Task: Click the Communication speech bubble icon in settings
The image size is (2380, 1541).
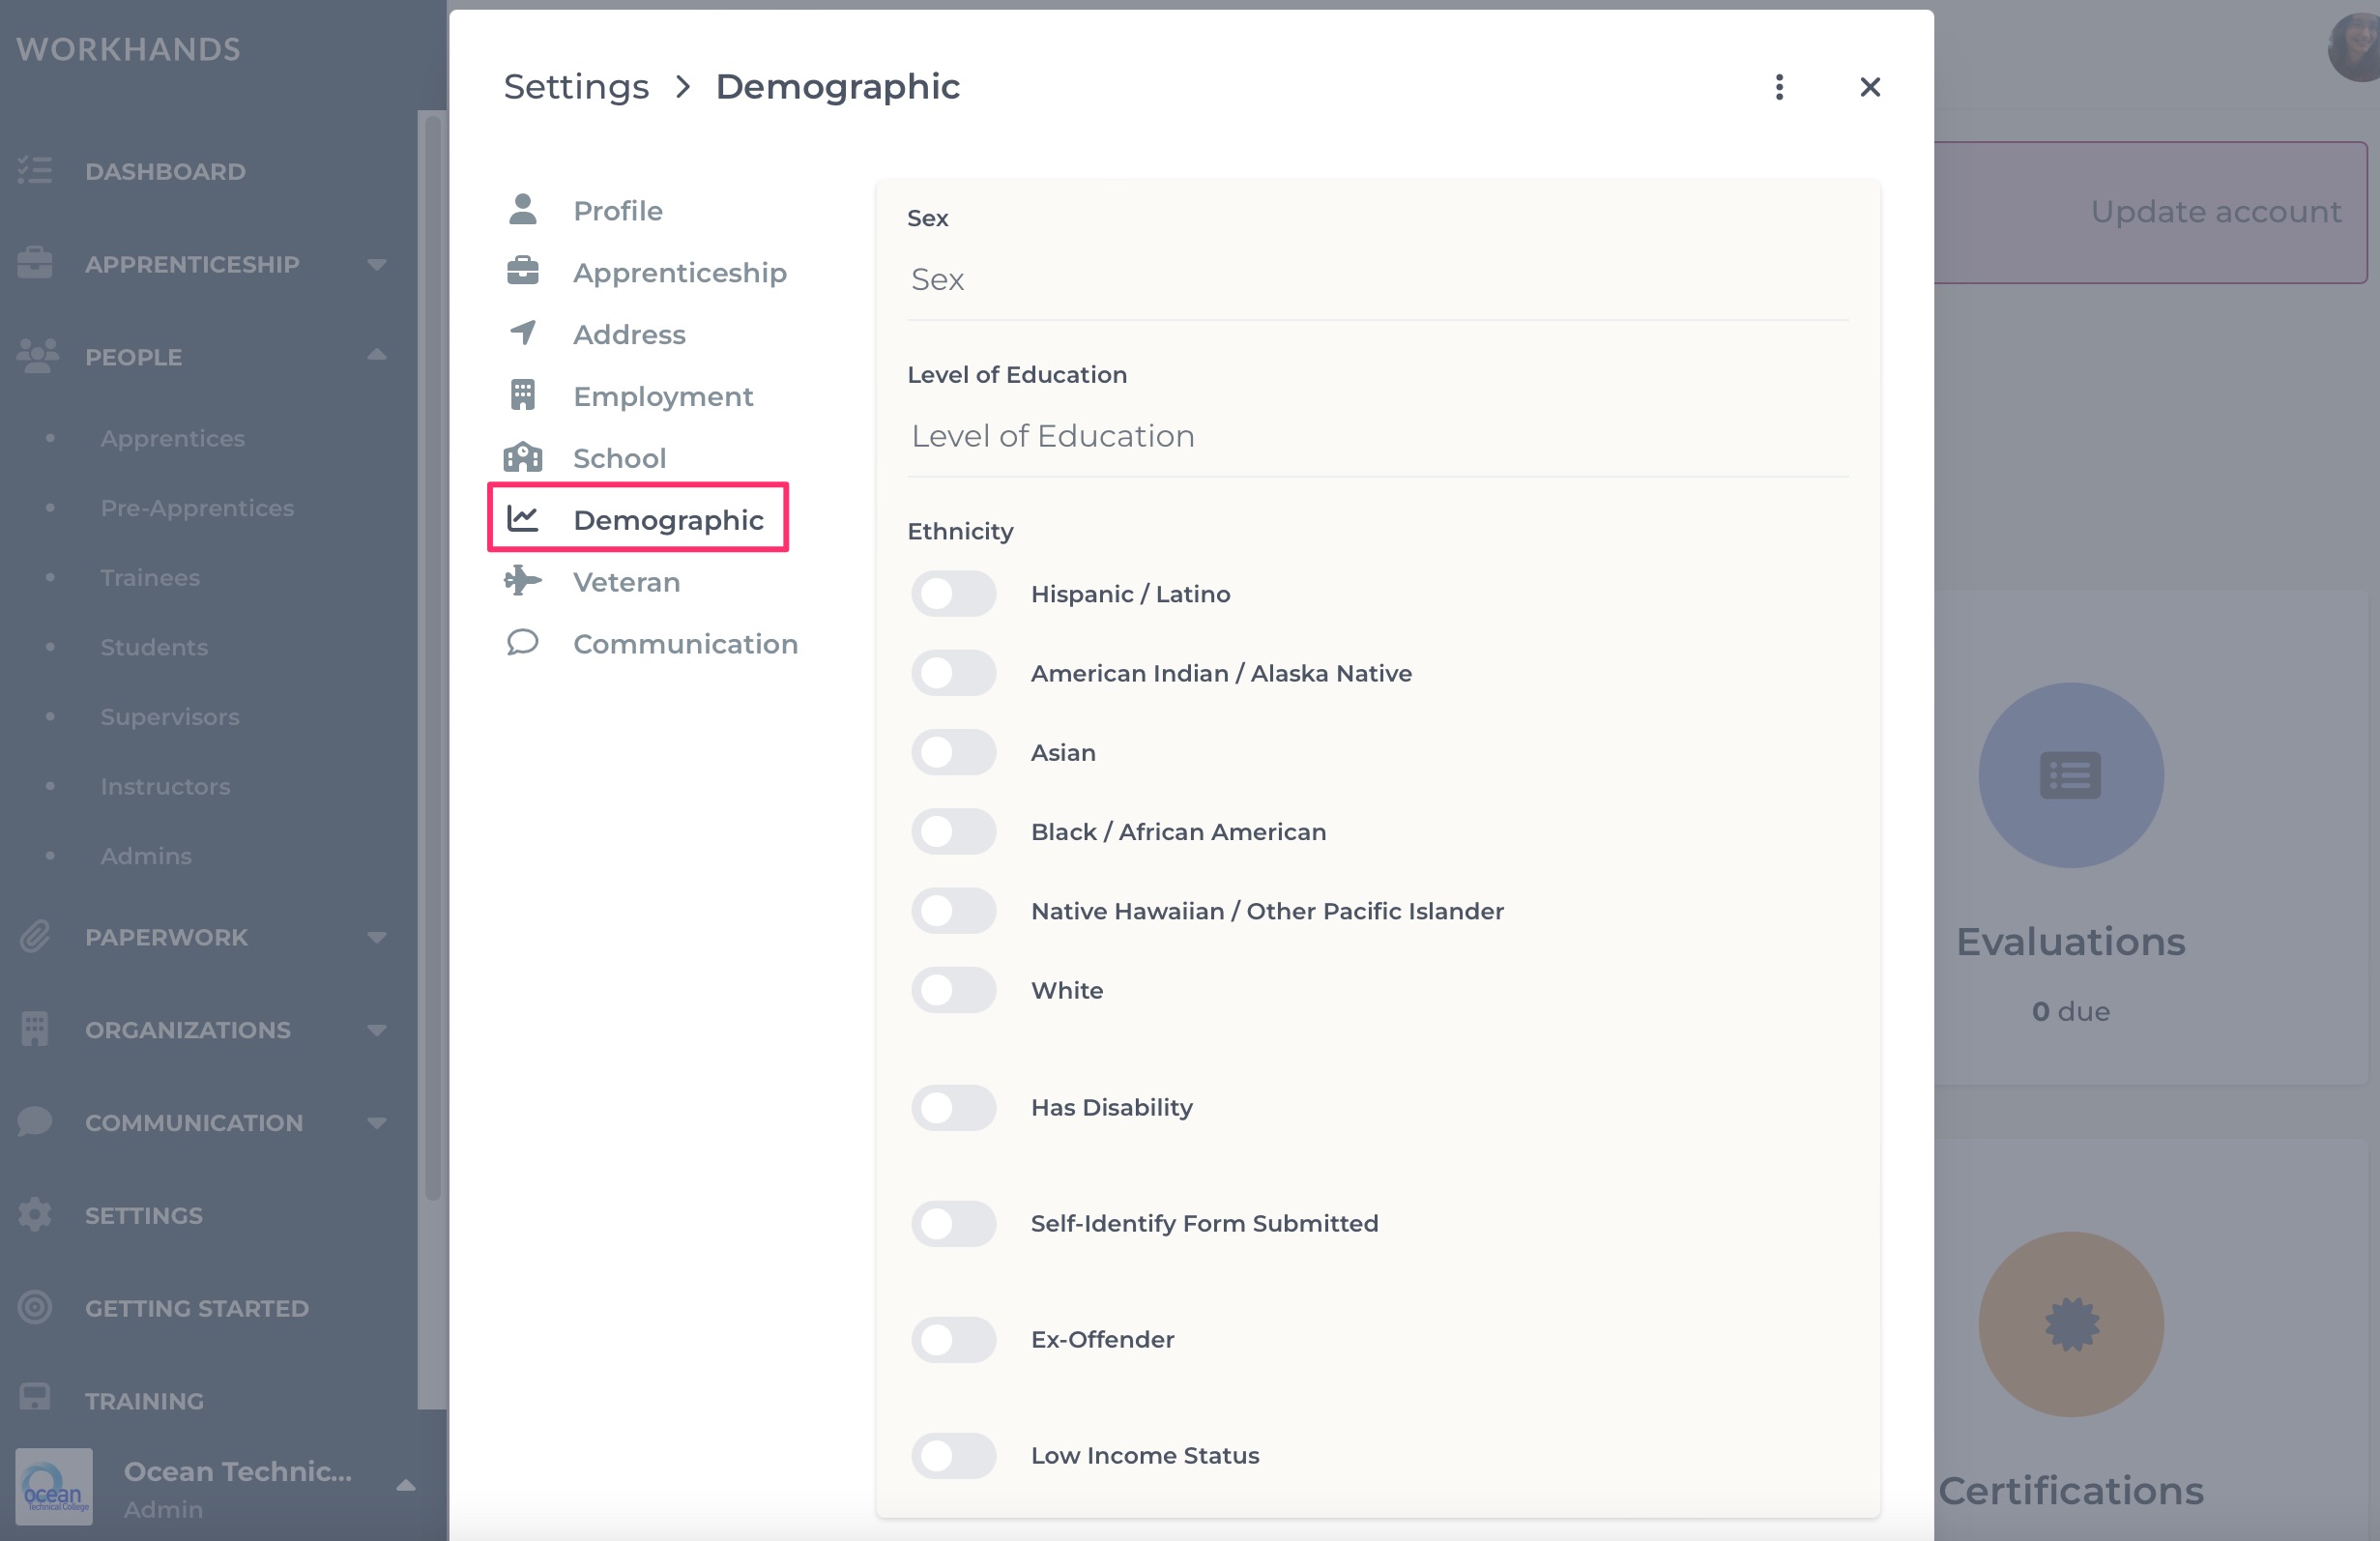Action: coord(522,643)
